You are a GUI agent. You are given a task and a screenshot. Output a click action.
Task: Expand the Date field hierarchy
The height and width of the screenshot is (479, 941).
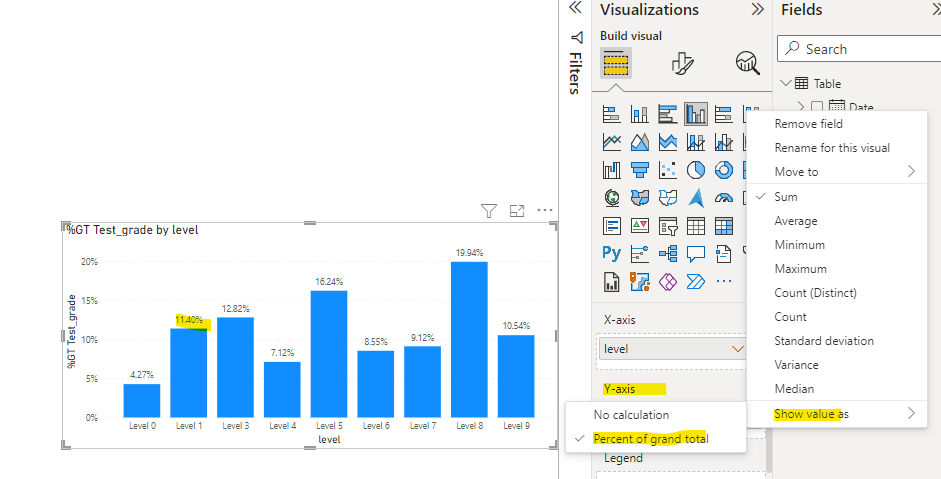[x=801, y=106]
